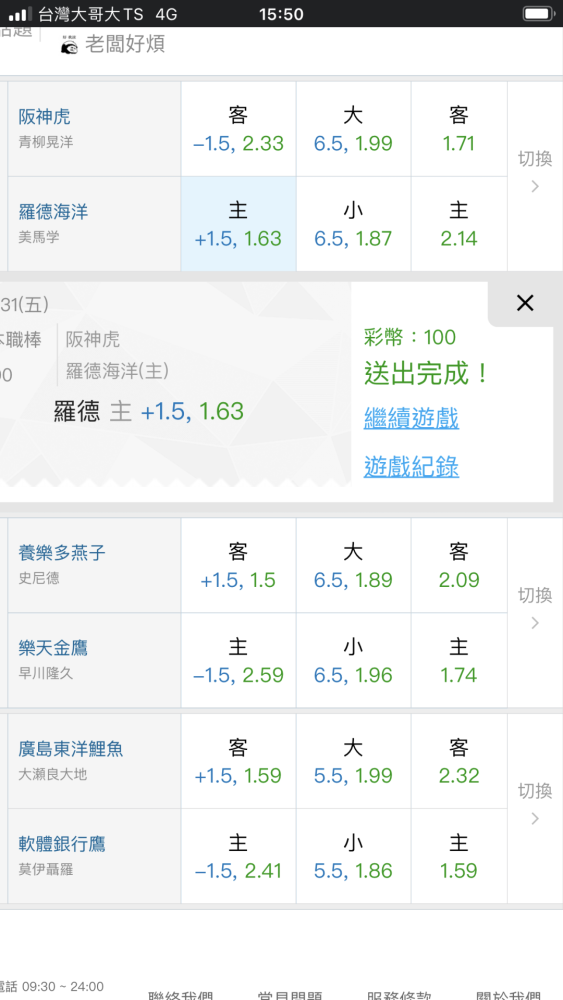Deselect the highlighted 主 +1.5, 1.63 bet
563x1000 pixels.
pos(238,224)
